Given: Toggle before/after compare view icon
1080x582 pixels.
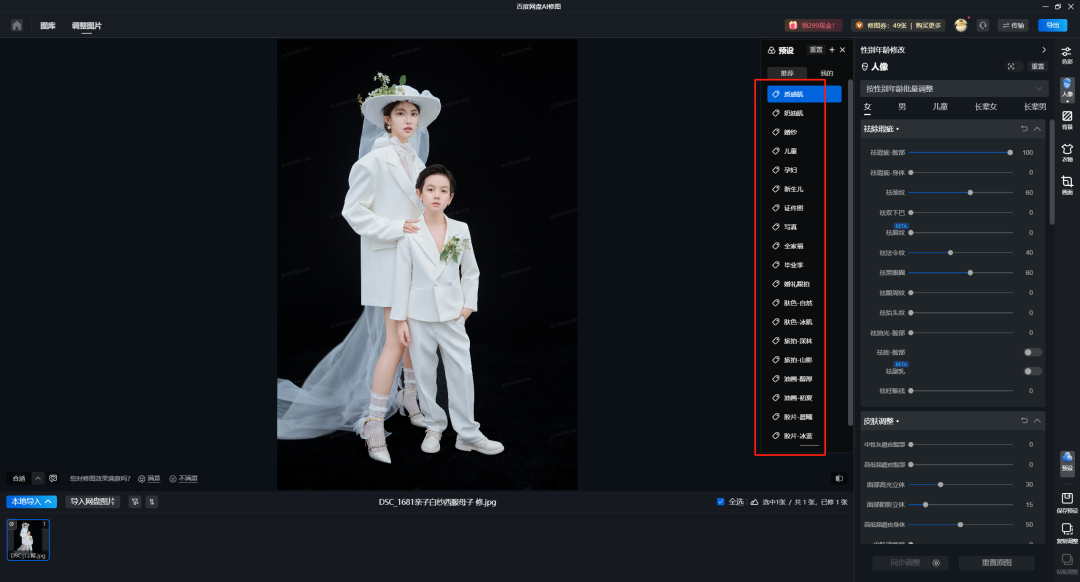Looking at the screenshot, I should click(839, 478).
